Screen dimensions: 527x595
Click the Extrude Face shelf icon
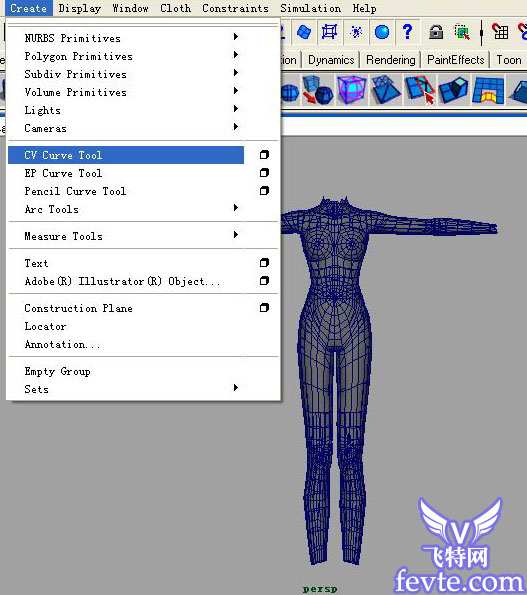pyautogui.click(x=453, y=90)
